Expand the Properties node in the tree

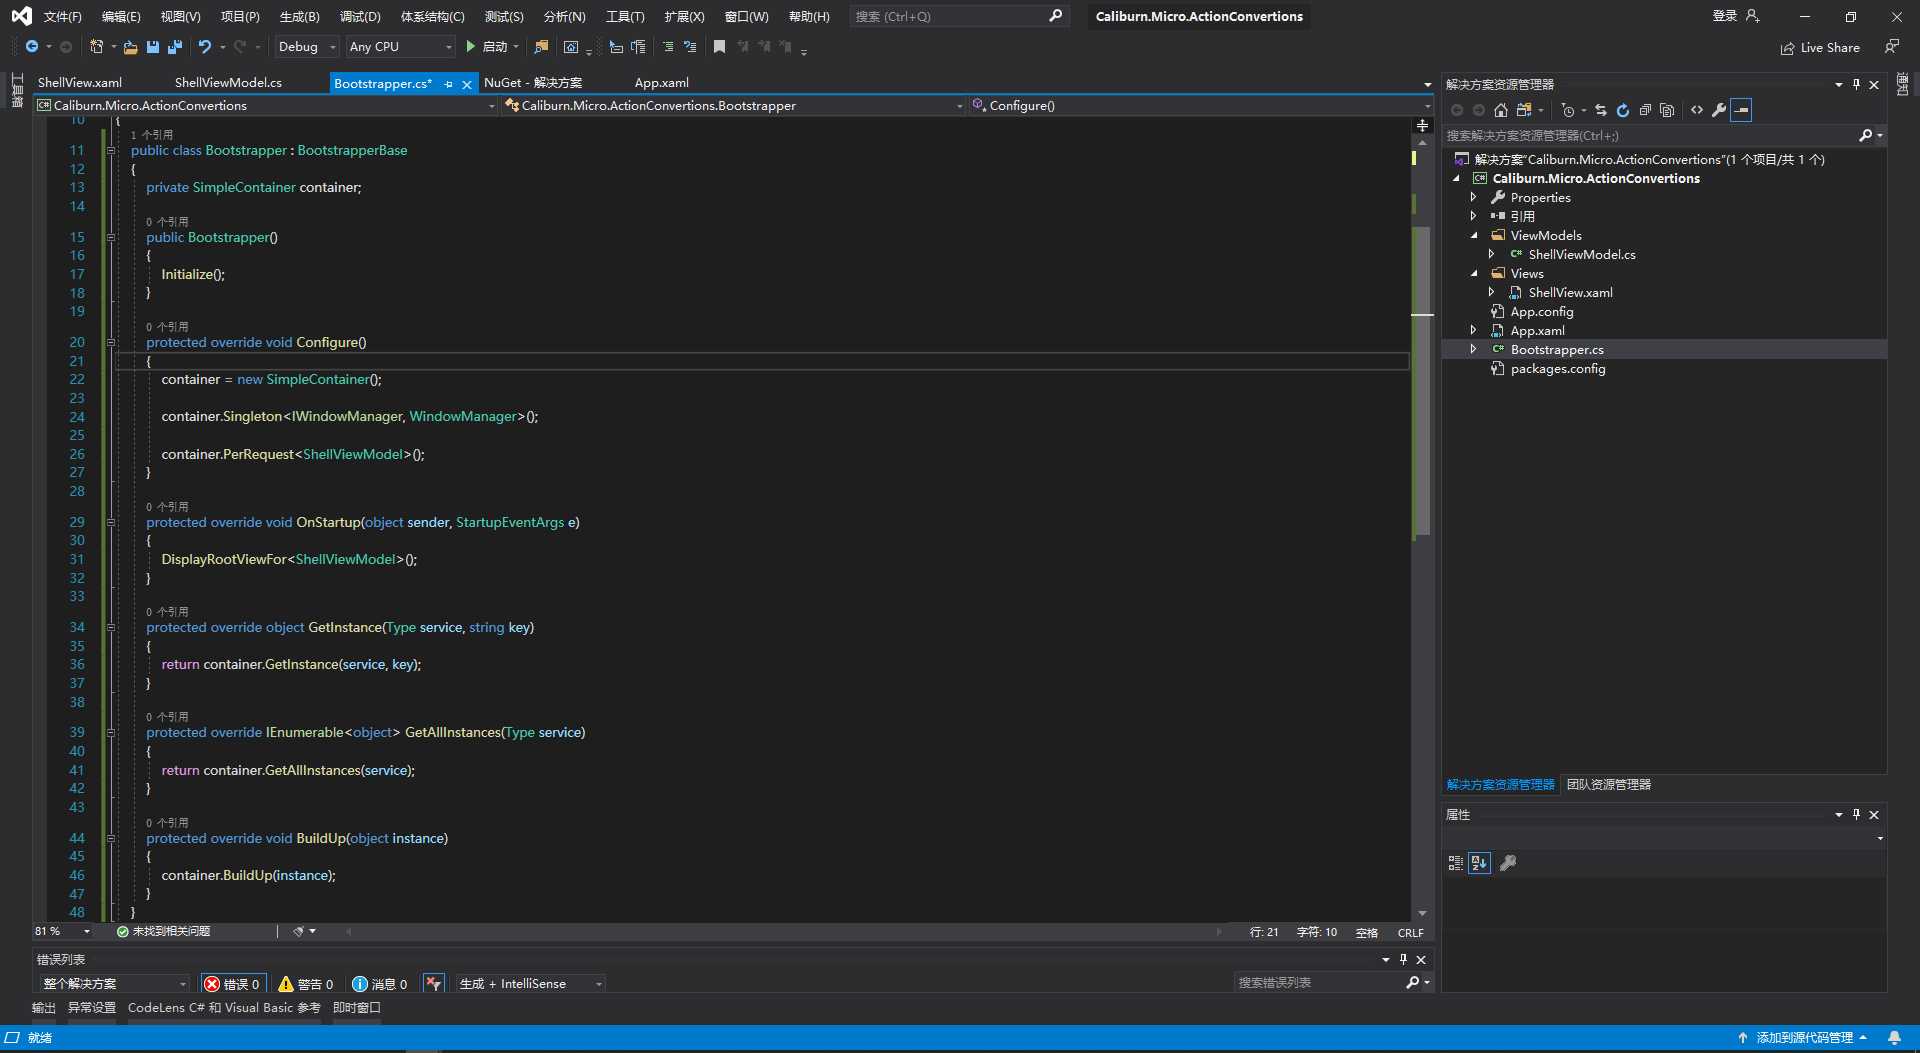coord(1473,197)
